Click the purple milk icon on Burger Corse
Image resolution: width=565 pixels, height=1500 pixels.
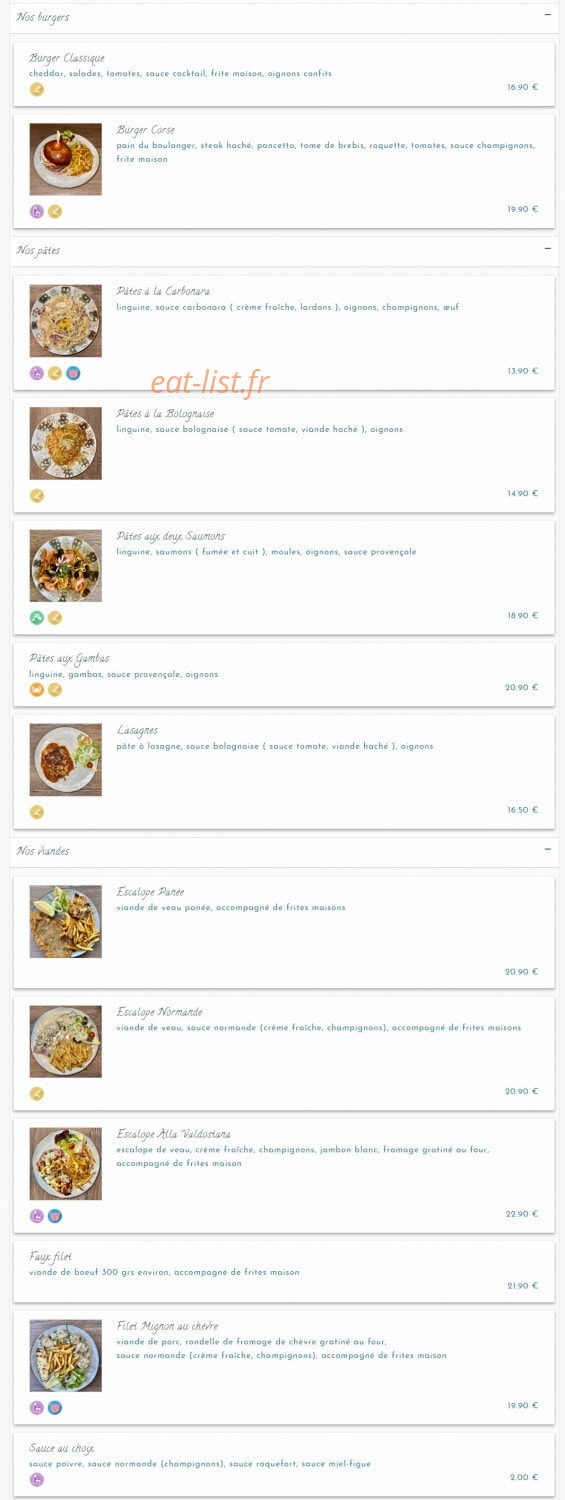point(37,211)
